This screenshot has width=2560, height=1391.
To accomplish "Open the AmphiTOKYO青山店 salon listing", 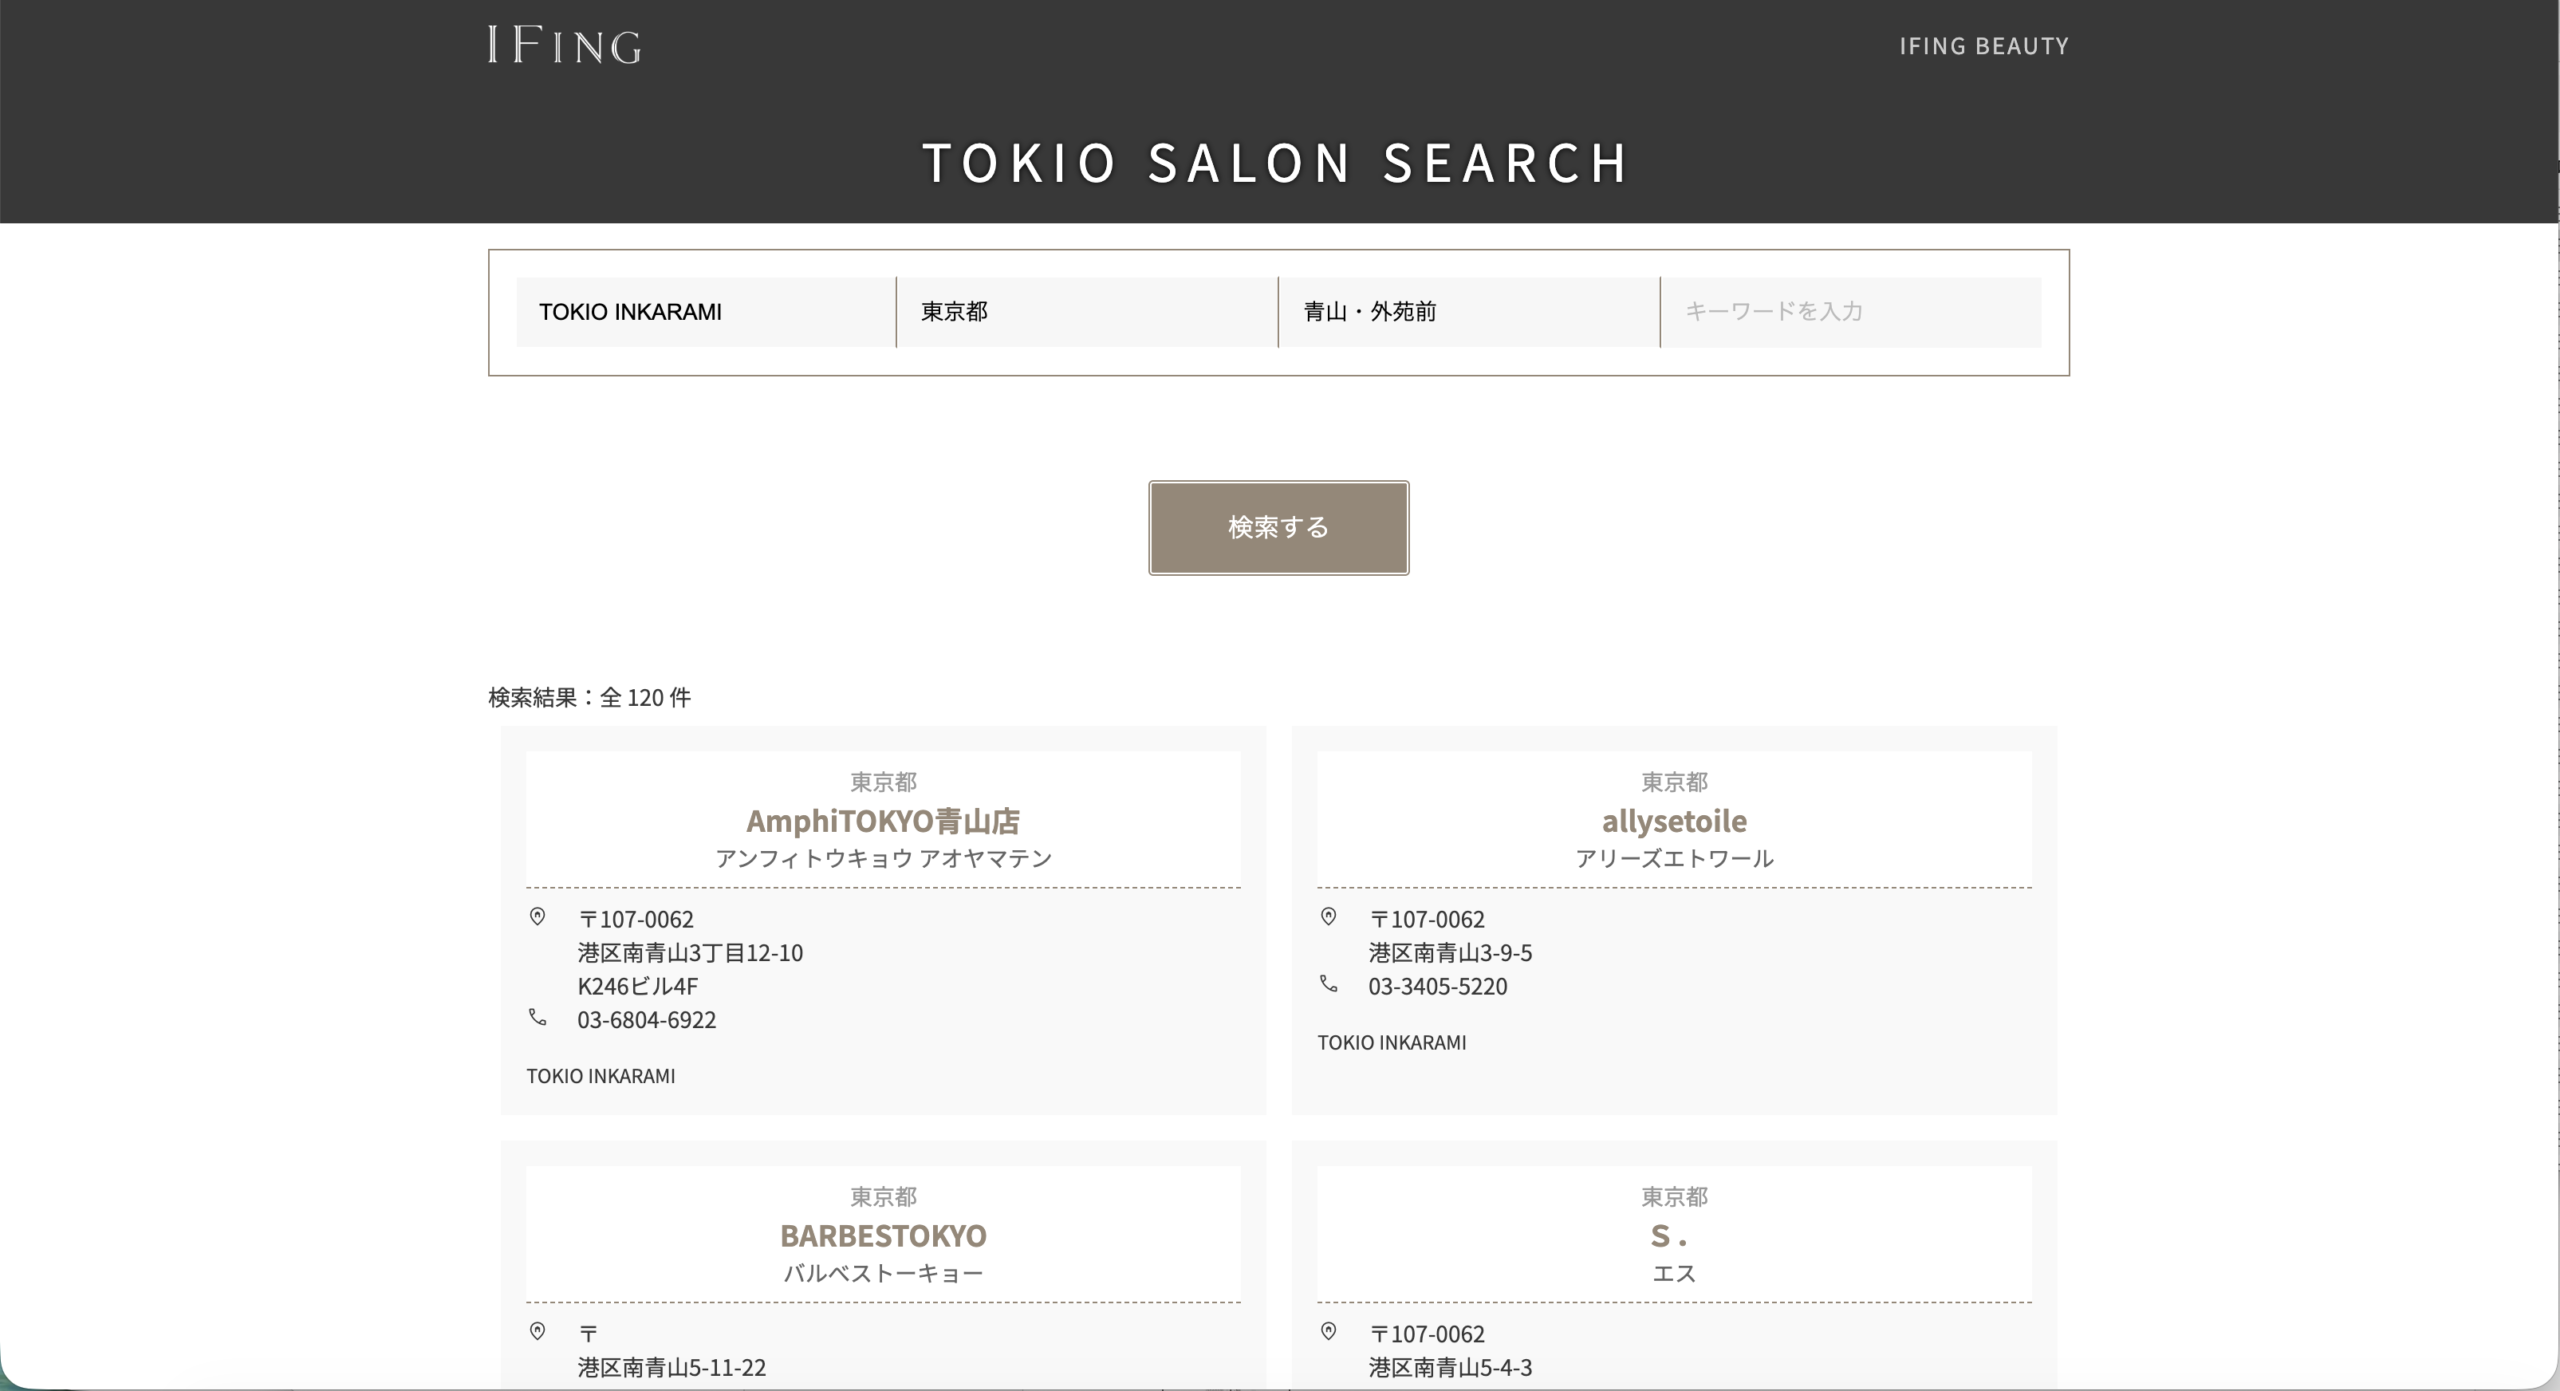I will 884,820.
